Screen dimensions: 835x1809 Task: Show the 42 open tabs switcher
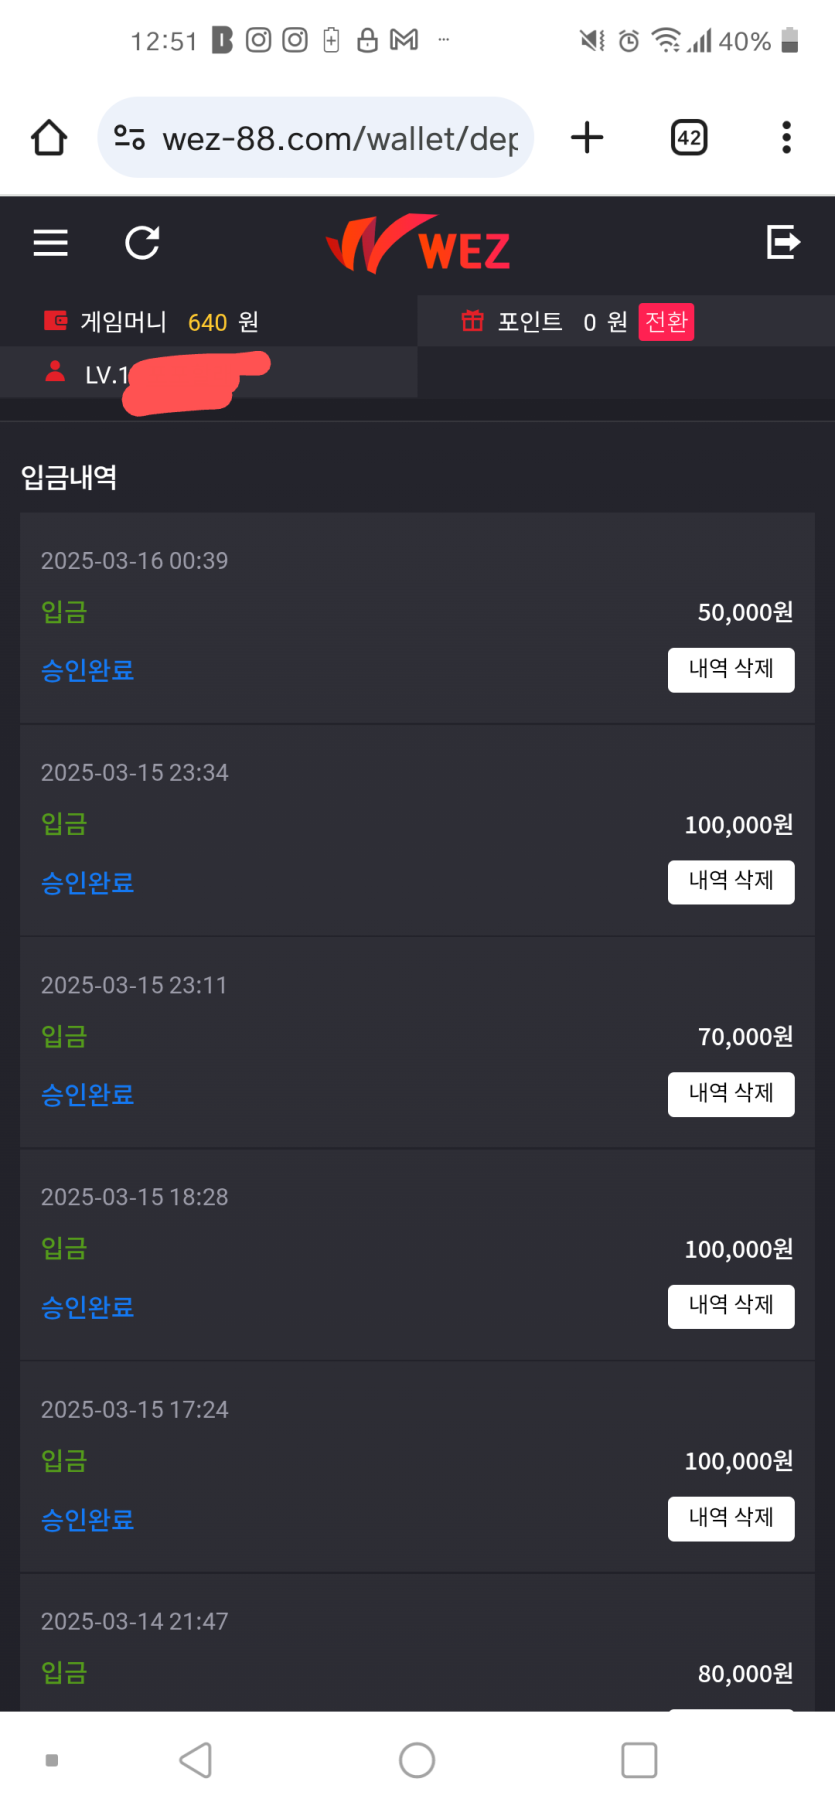pyautogui.click(x=689, y=138)
